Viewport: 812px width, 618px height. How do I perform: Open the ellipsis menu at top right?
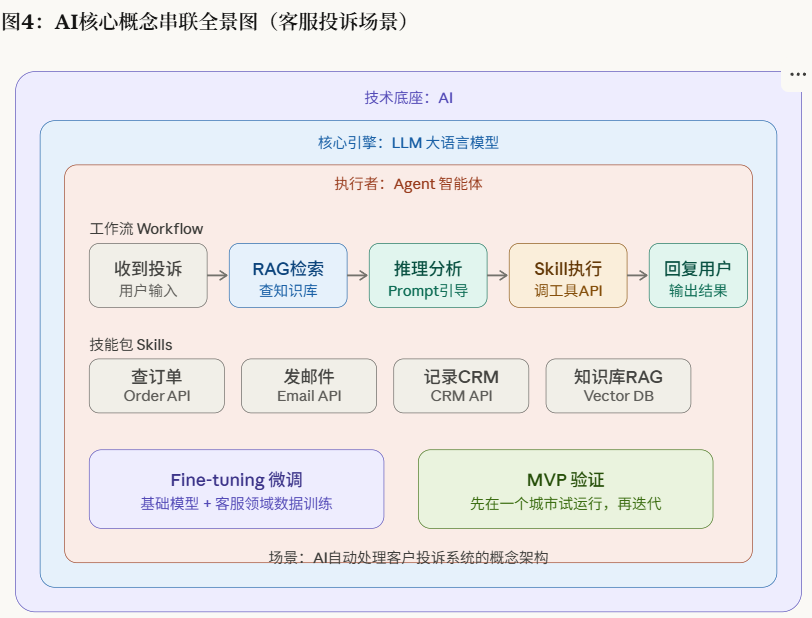pyautogui.click(x=797, y=72)
